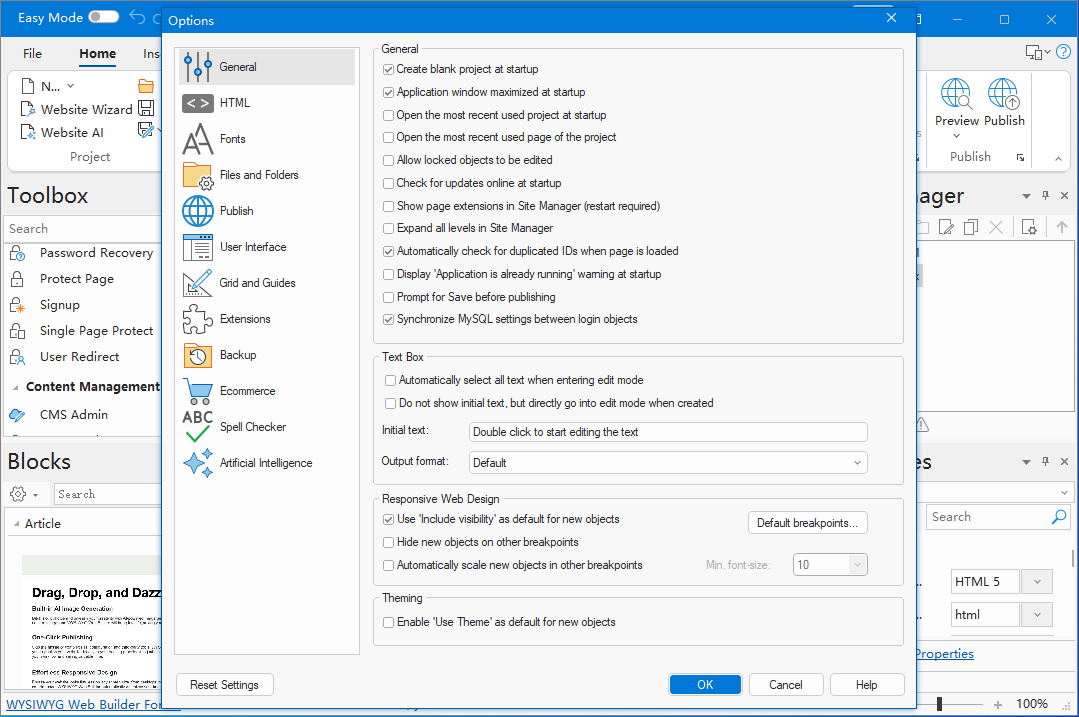Screen dimensions: 1079x717
Task: Expand the dropdown arrow under Preview
Action: click(x=957, y=136)
